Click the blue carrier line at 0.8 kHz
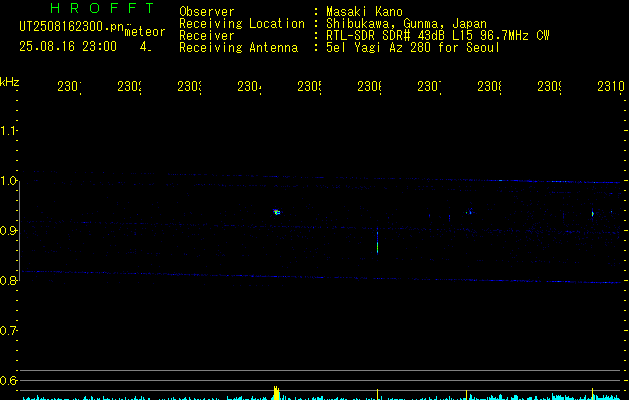Image resolution: width=629 pixels, height=400 pixels. click(321, 277)
